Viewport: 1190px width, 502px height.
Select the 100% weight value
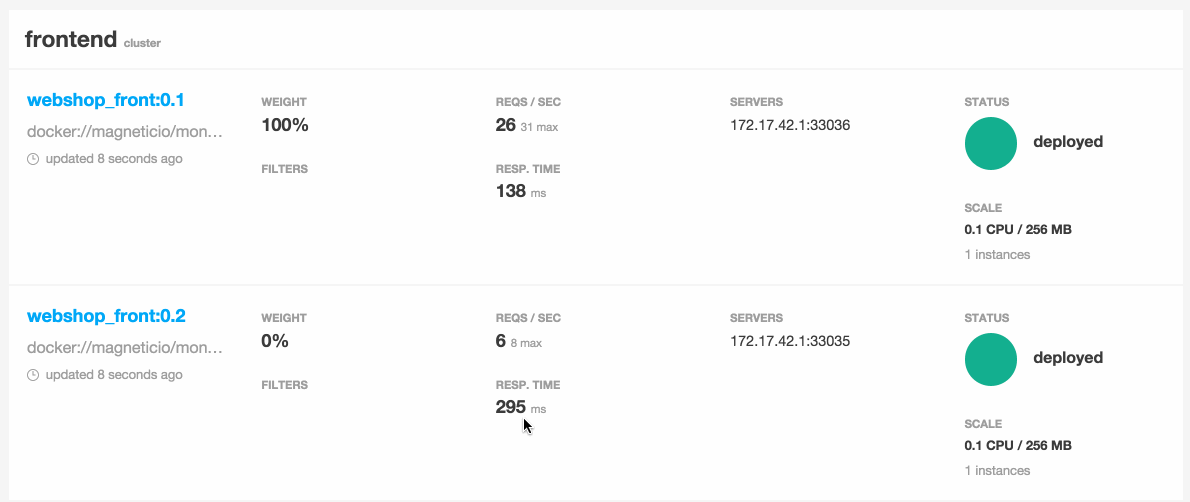(x=285, y=125)
